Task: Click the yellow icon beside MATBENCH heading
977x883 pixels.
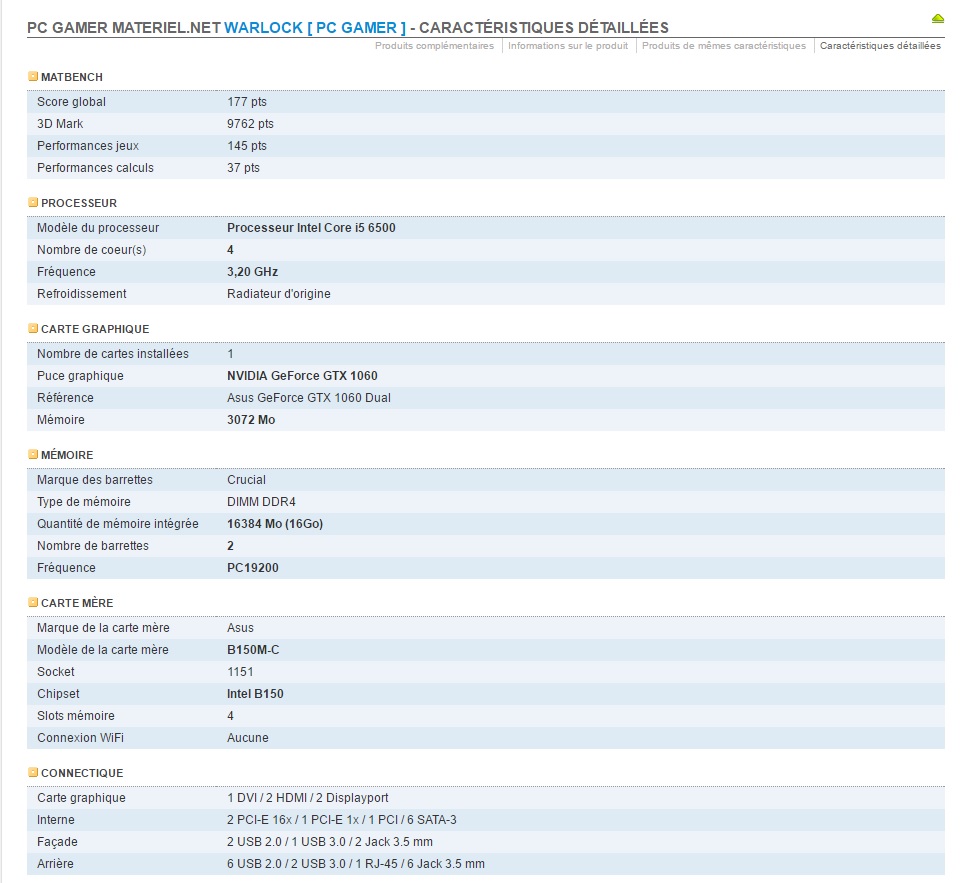Action: [x=33, y=77]
